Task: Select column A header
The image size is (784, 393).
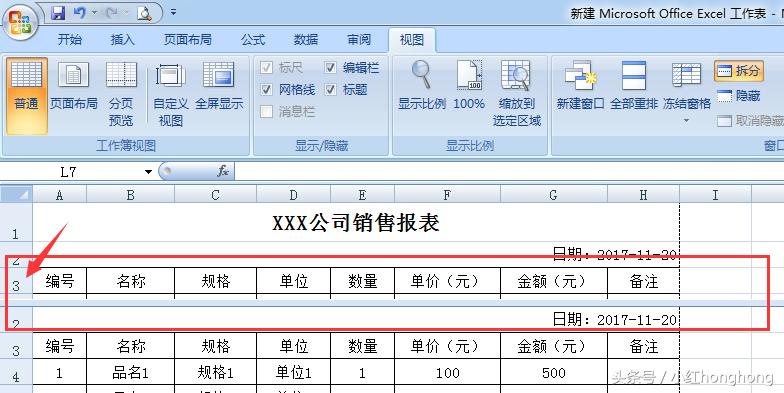Action: (60, 194)
